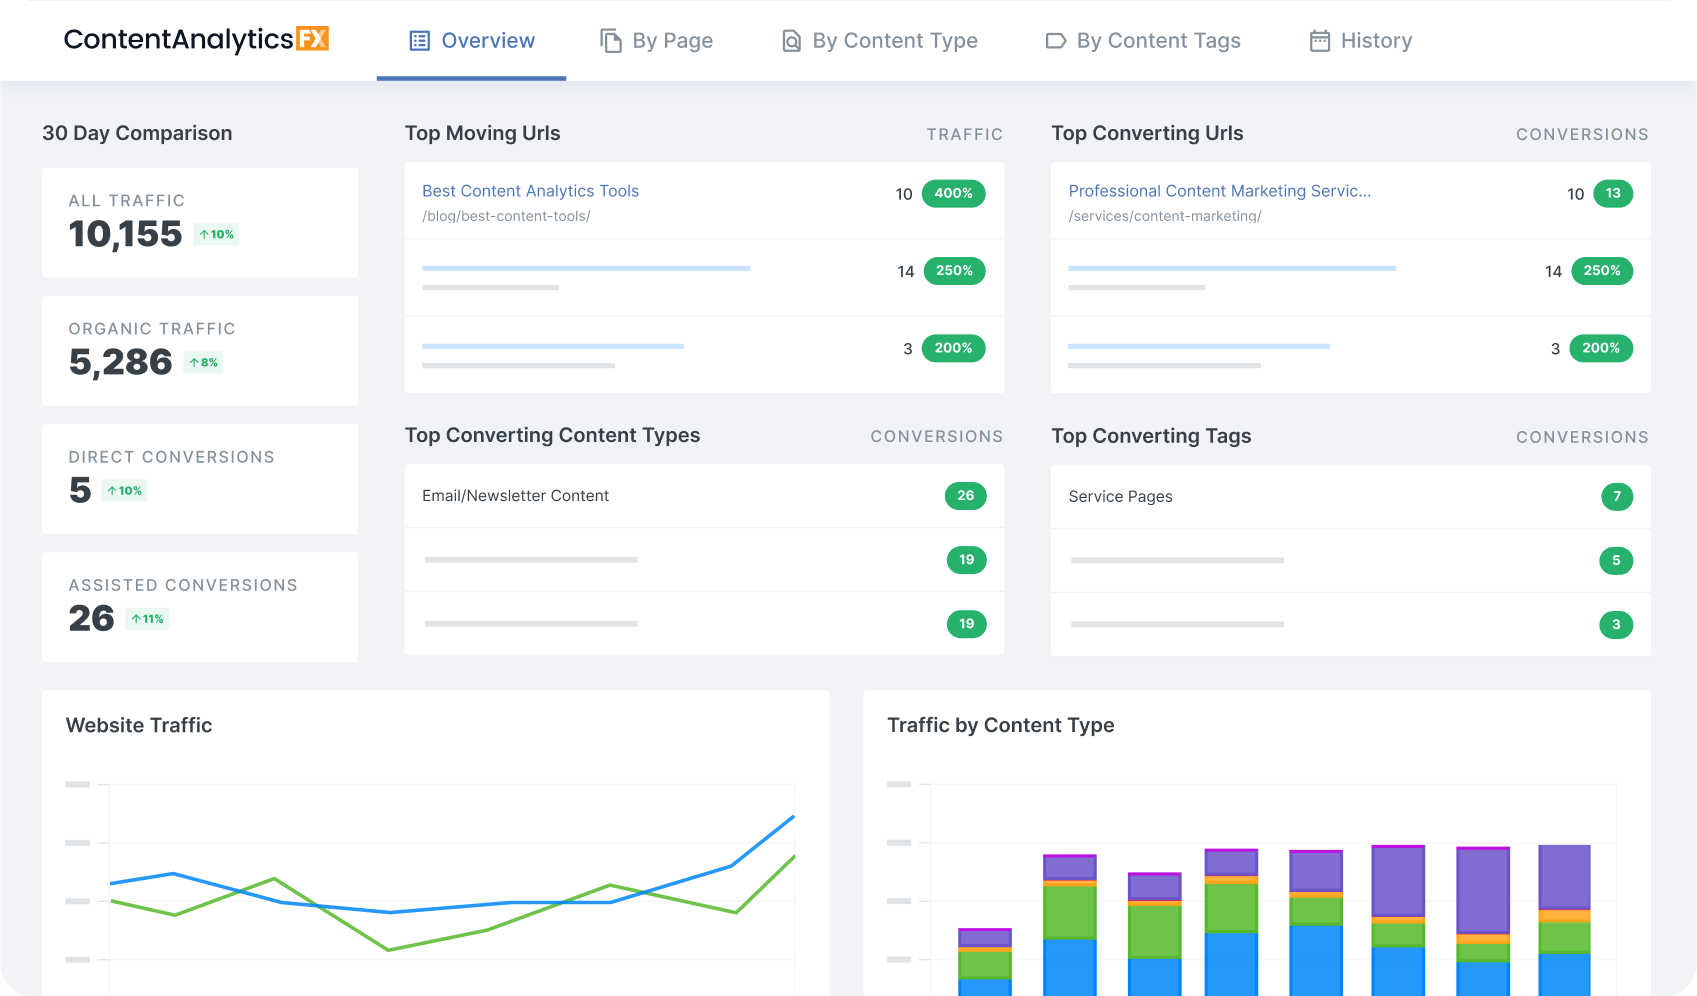1697x996 pixels.
Task: Click the By Content Tags tag icon
Action: click(1055, 40)
